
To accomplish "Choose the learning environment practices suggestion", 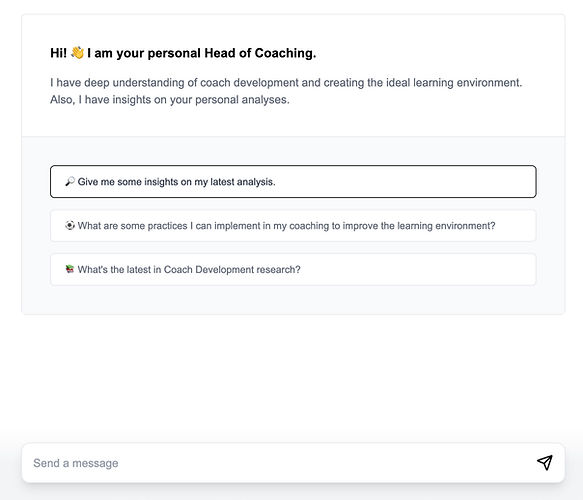I will (x=293, y=225).
